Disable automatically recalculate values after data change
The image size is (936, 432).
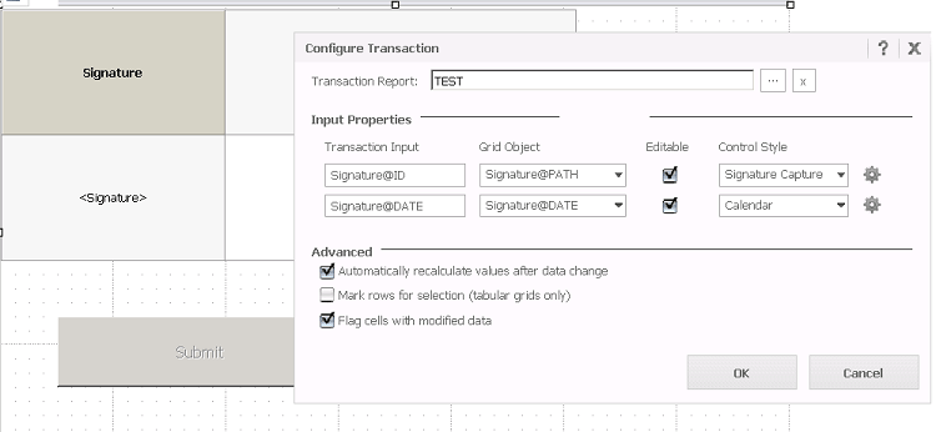[x=326, y=271]
